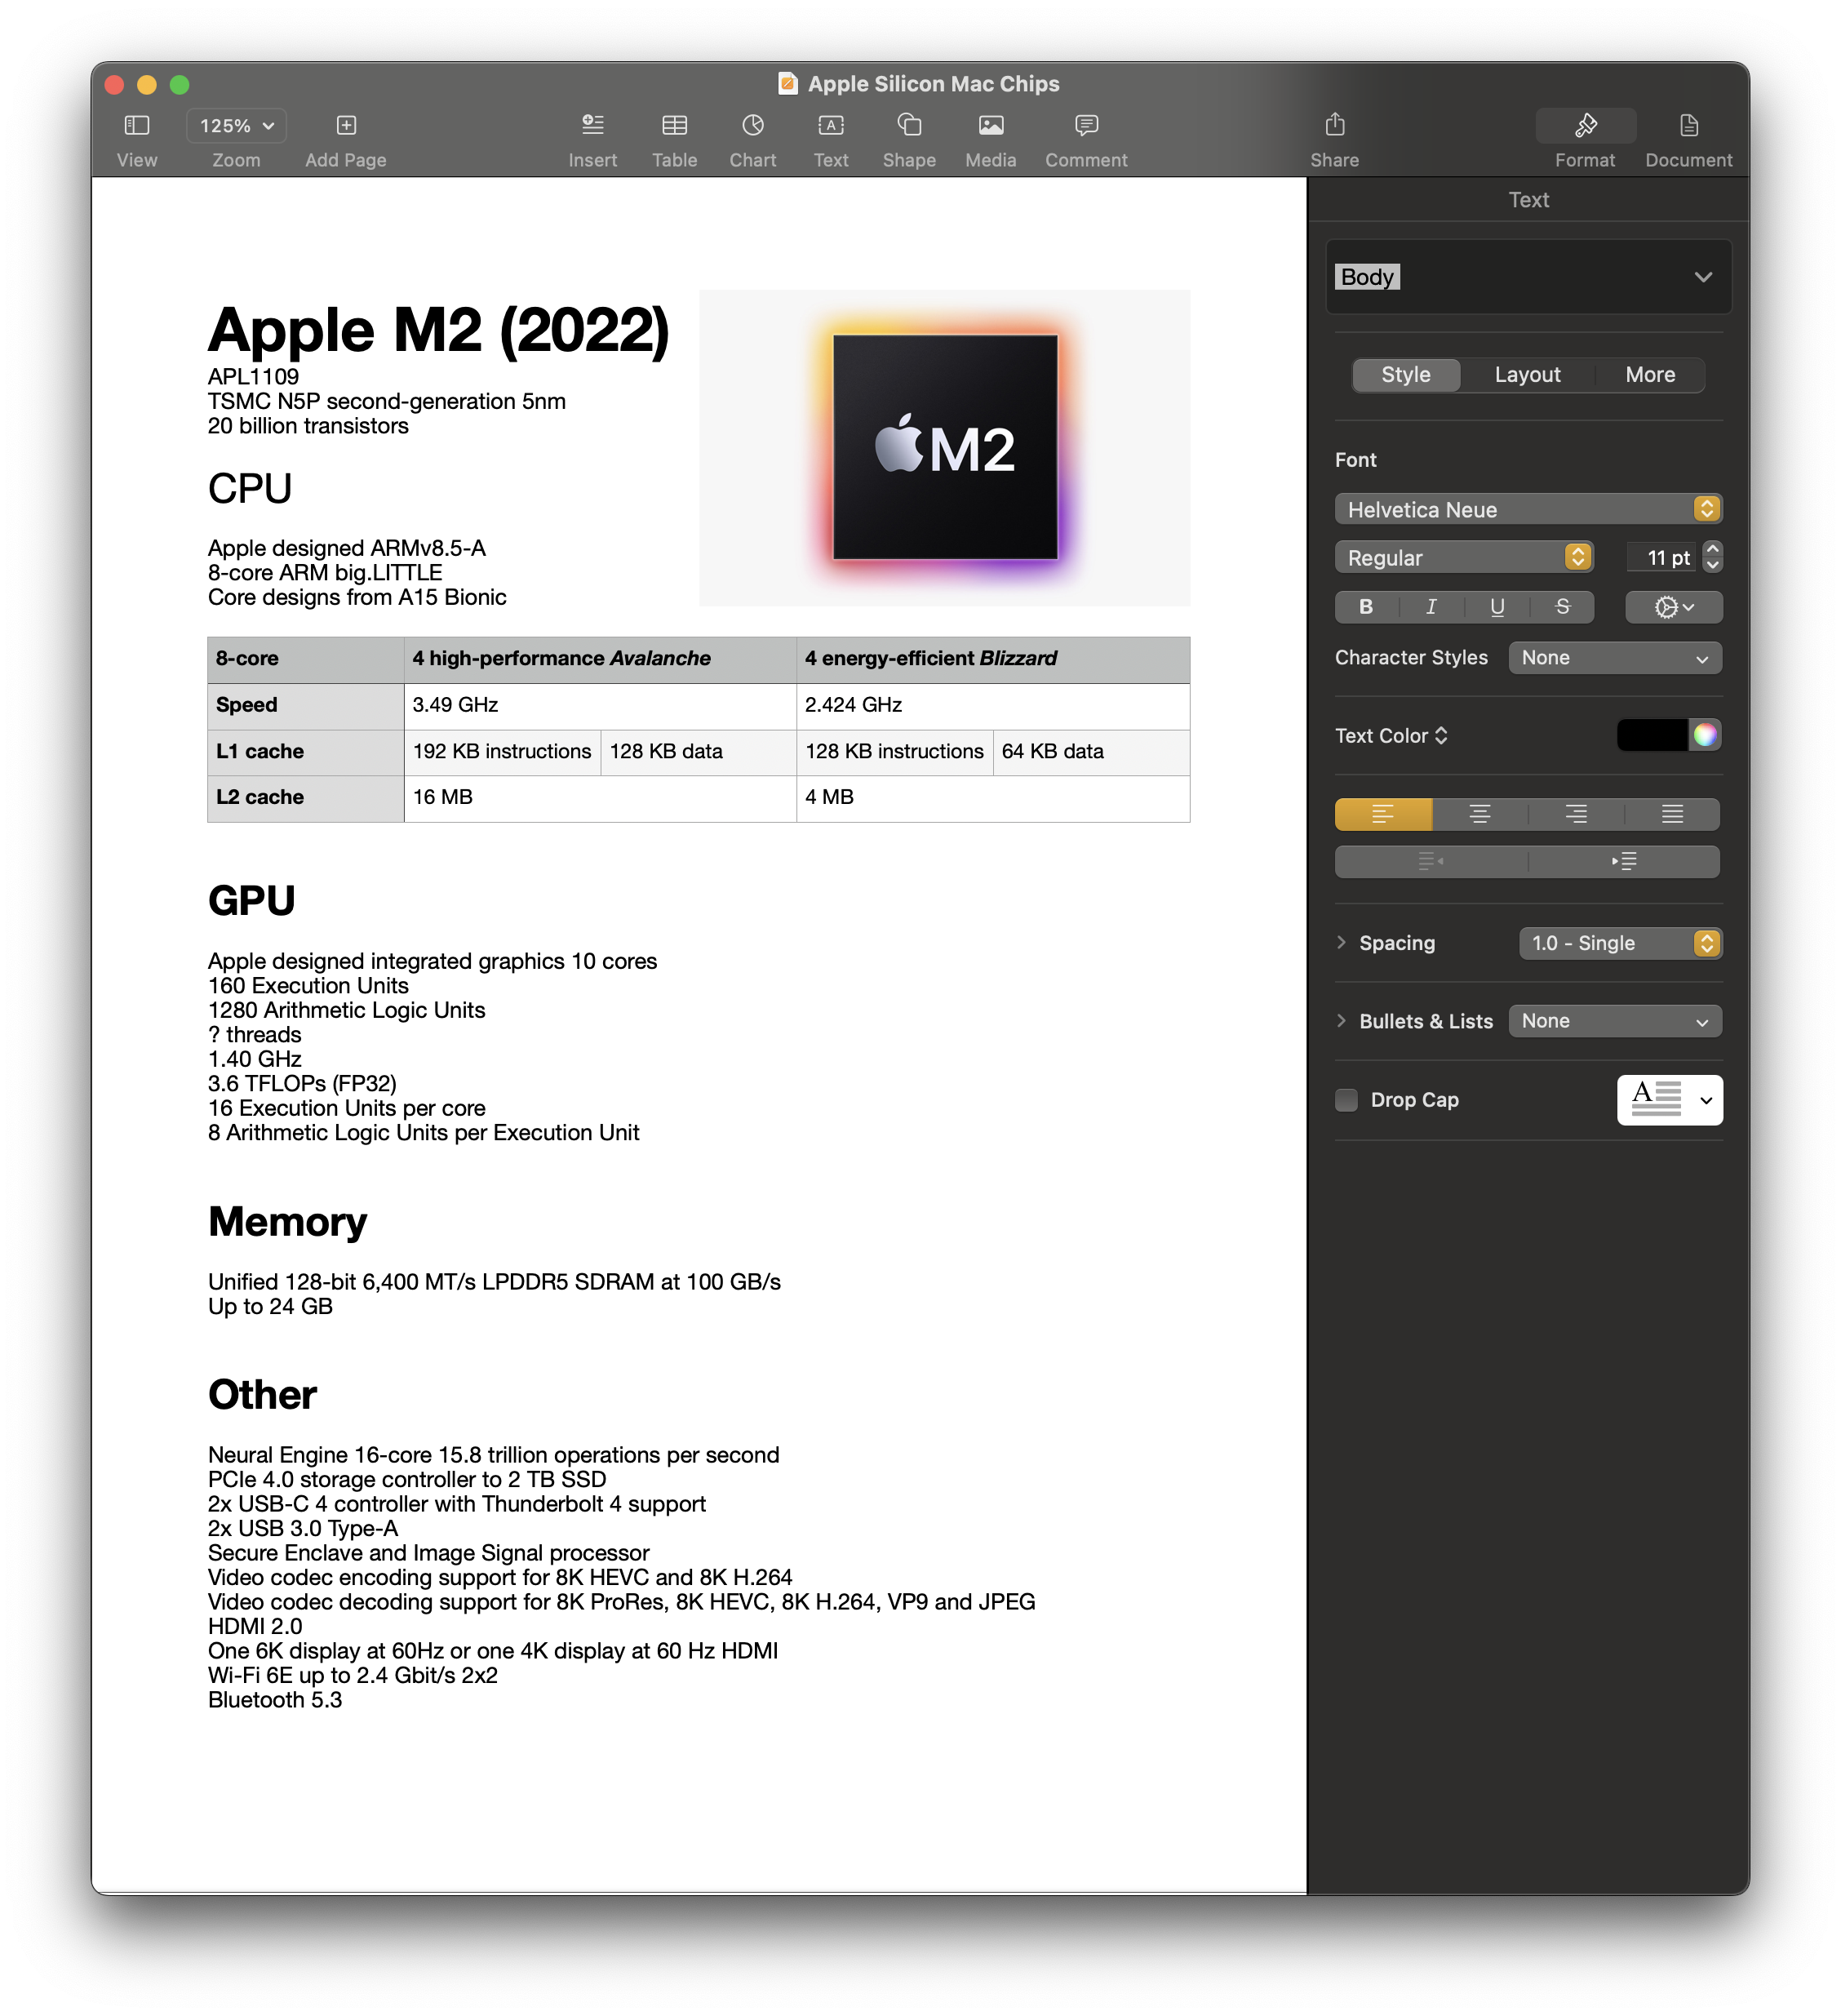Justify the text
Image resolution: width=1841 pixels, height=2016 pixels.
(x=1671, y=814)
